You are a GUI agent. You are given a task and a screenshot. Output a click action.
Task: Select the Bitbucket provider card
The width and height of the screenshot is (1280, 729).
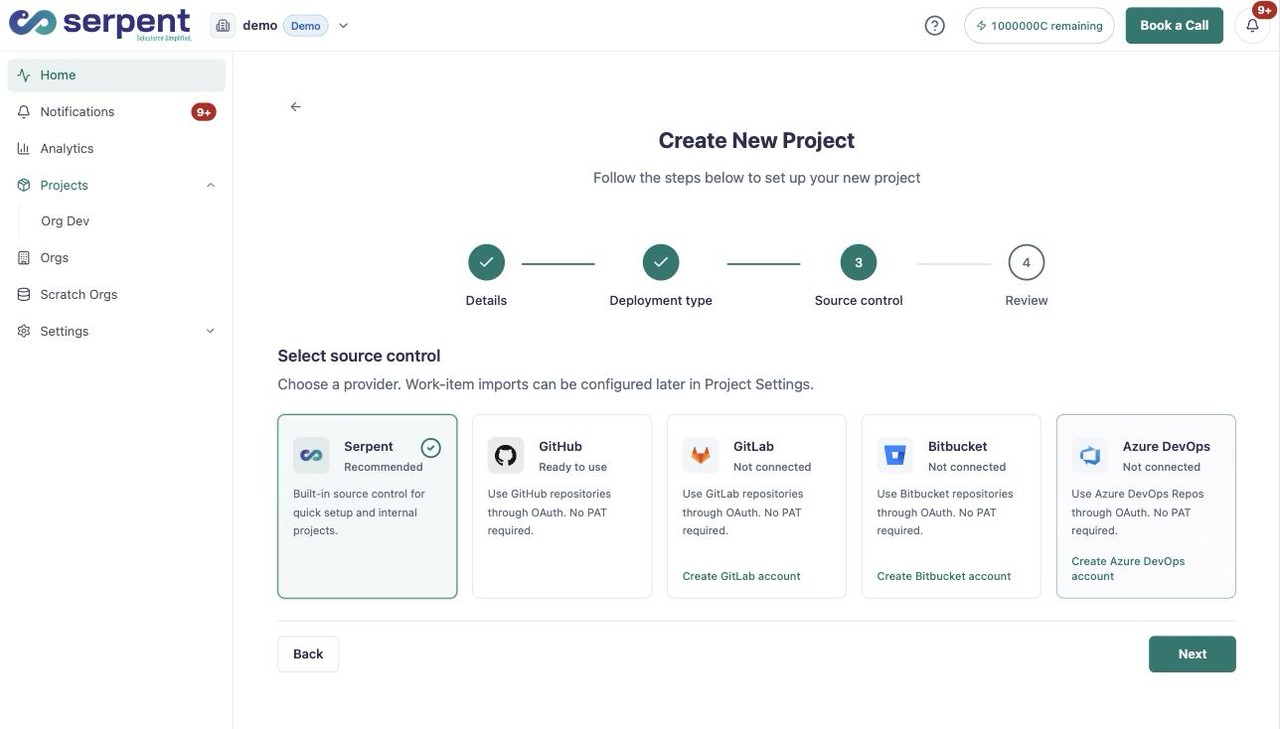coord(951,506)
